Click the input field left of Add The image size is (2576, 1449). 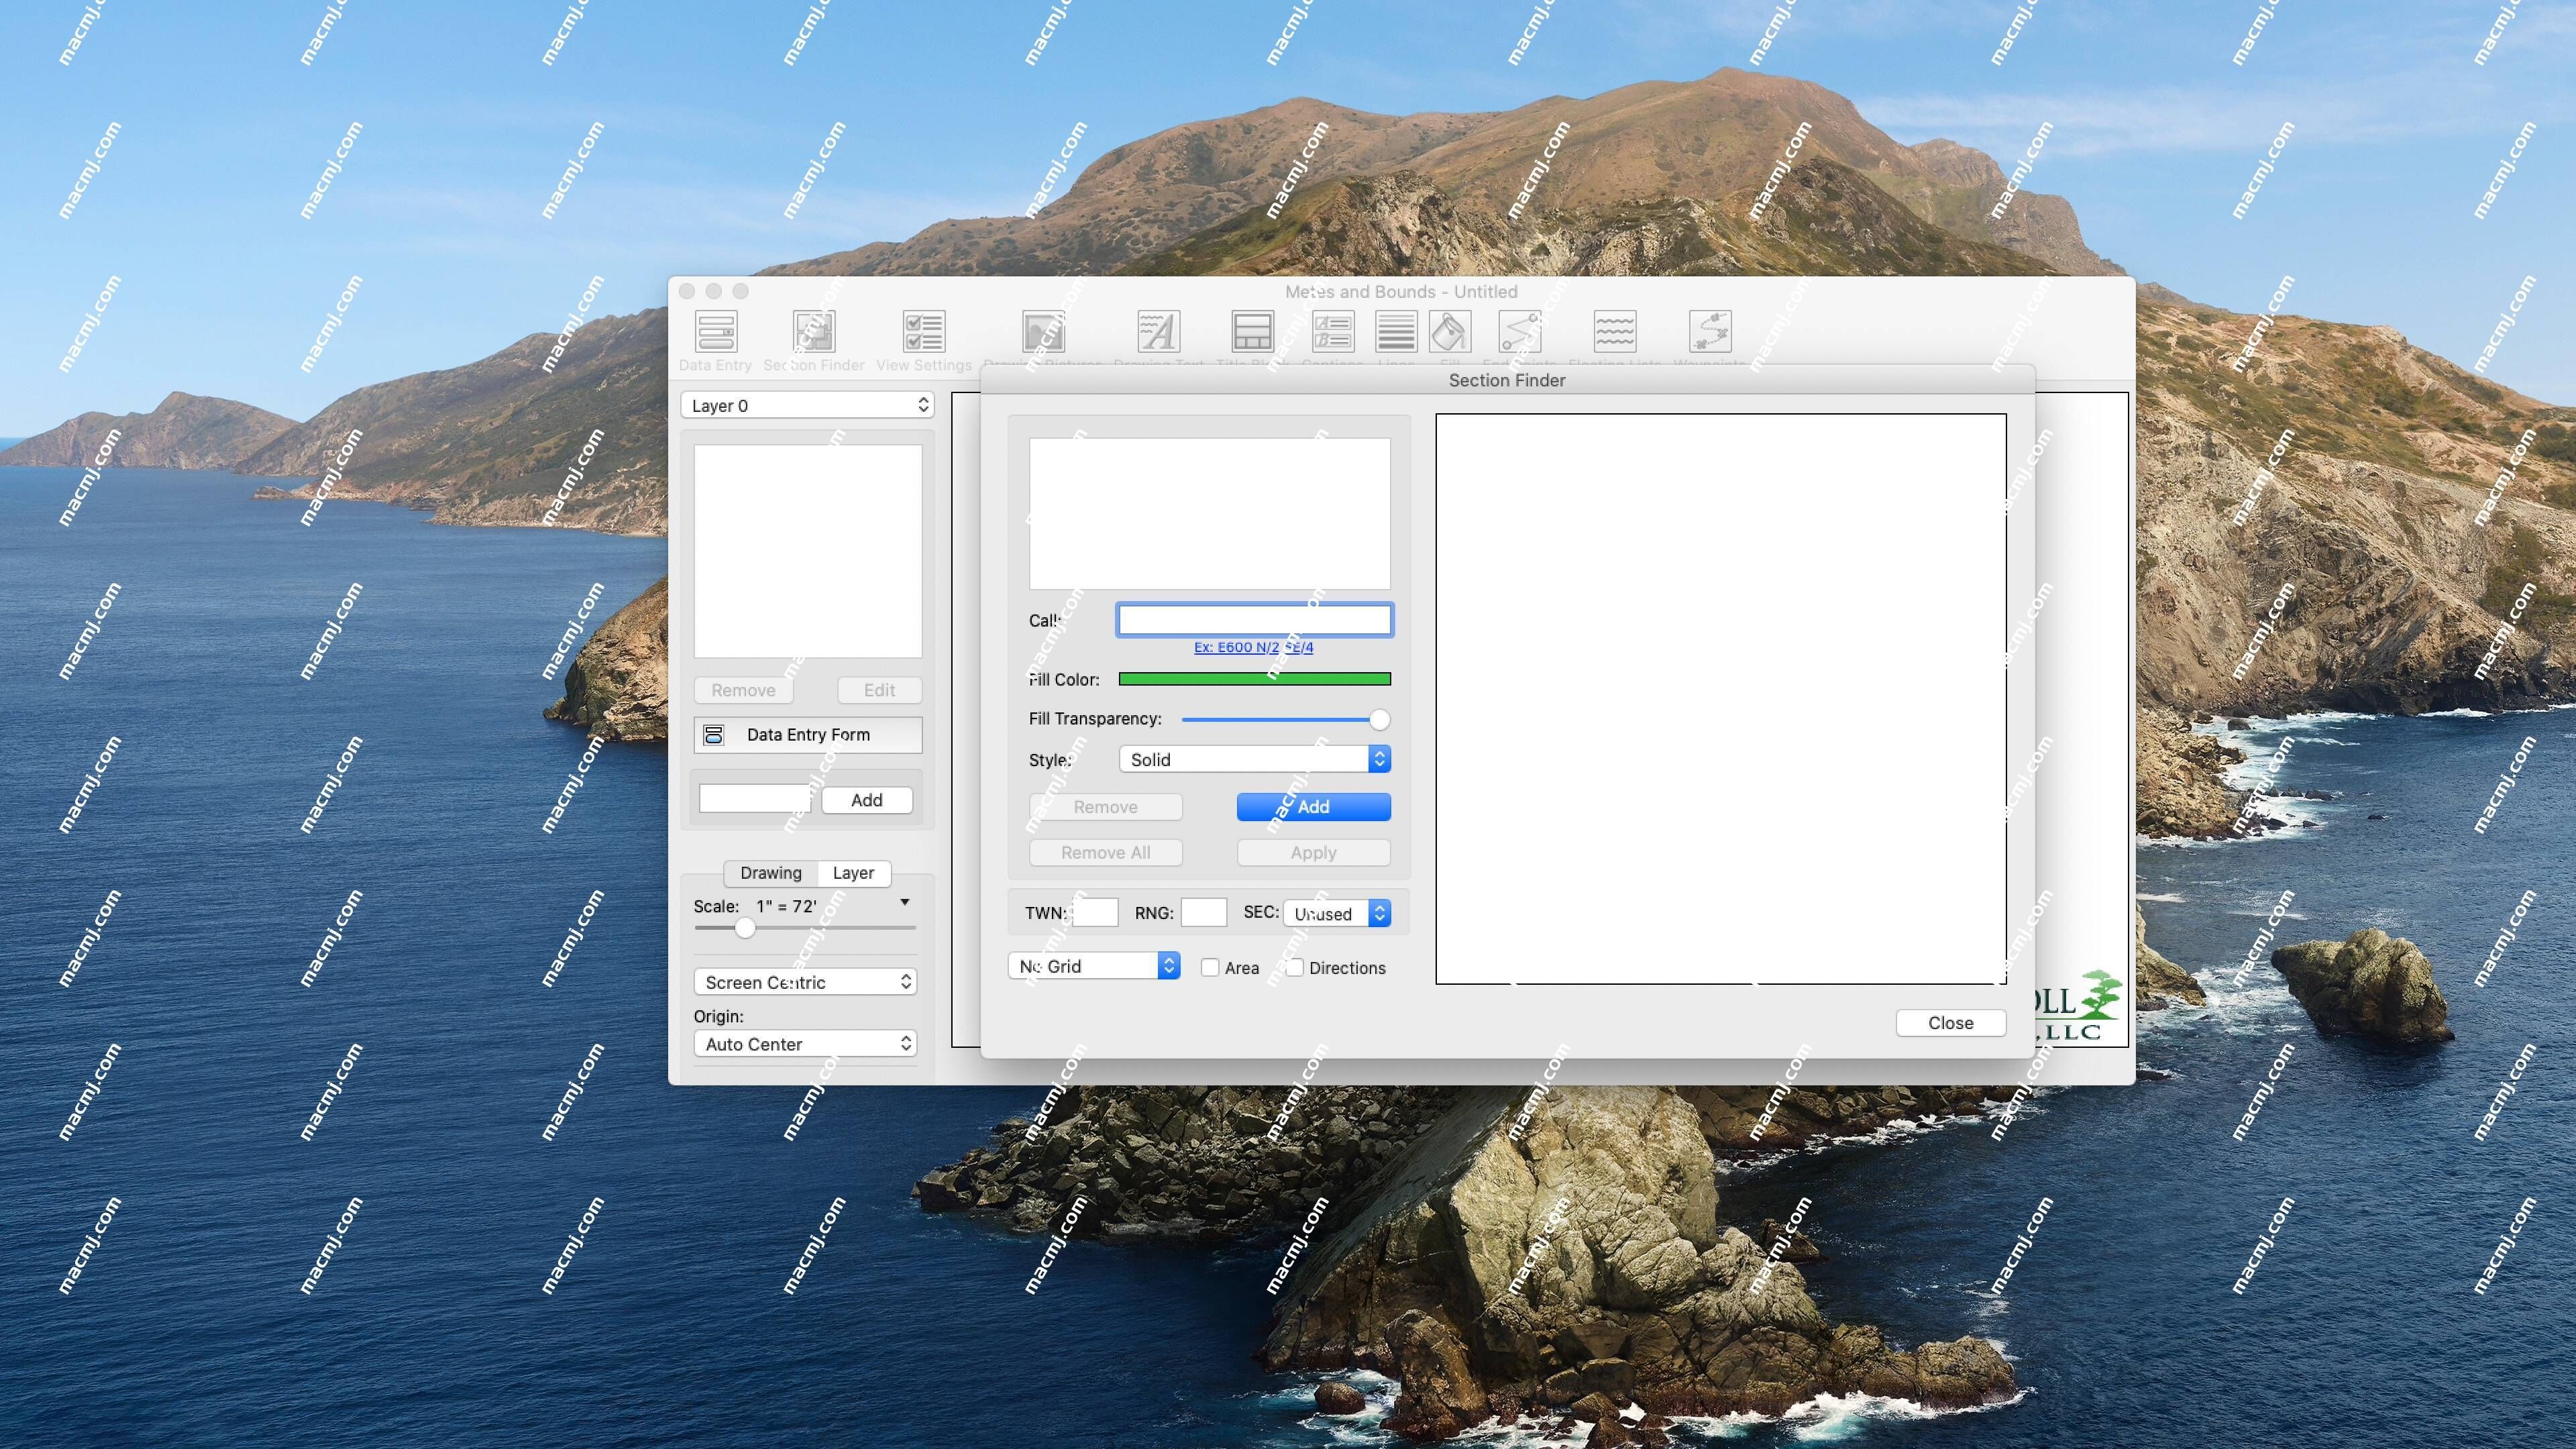[755, 799]
